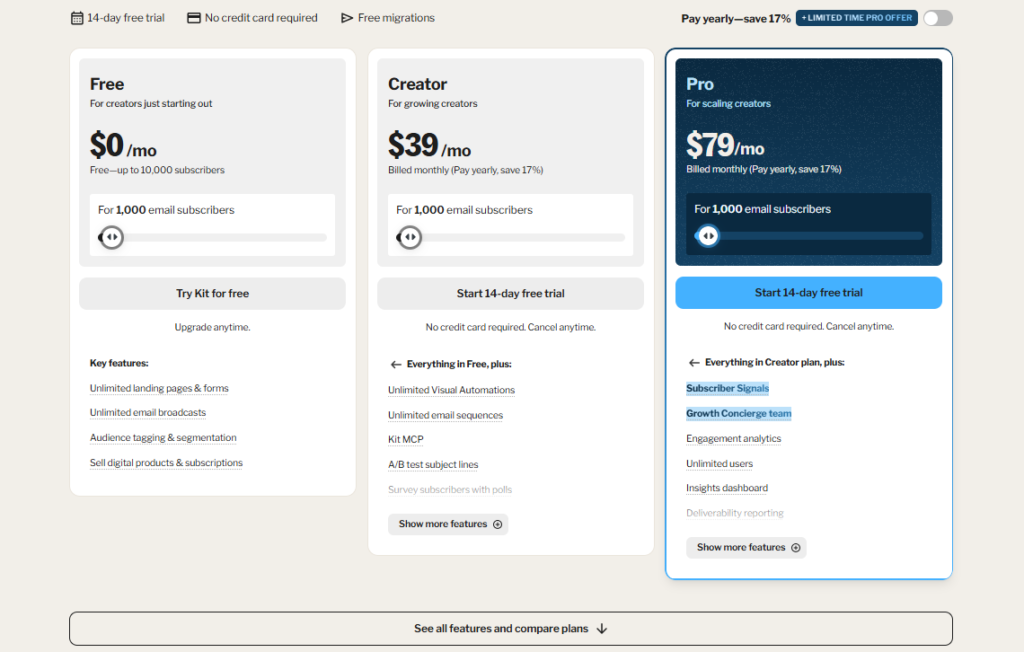The image size is (1024, 652).
Task: Click the Free plan slider track
Action: pyautogui.click(x=212, y=237)
